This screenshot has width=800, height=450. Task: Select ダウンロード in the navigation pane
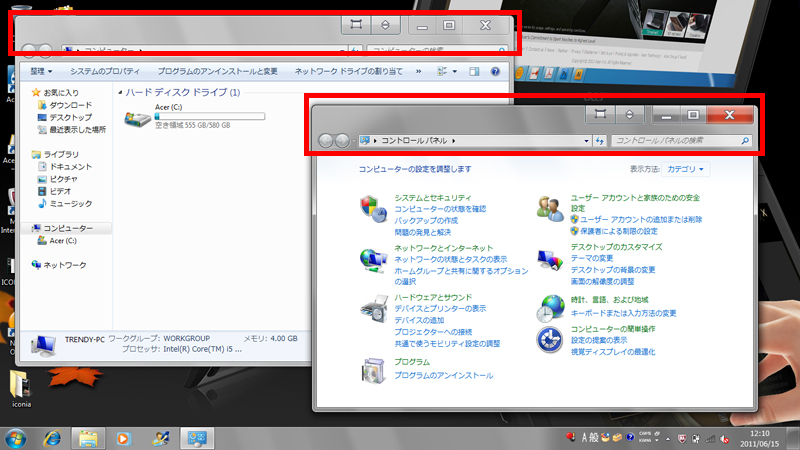coord(70,105)
